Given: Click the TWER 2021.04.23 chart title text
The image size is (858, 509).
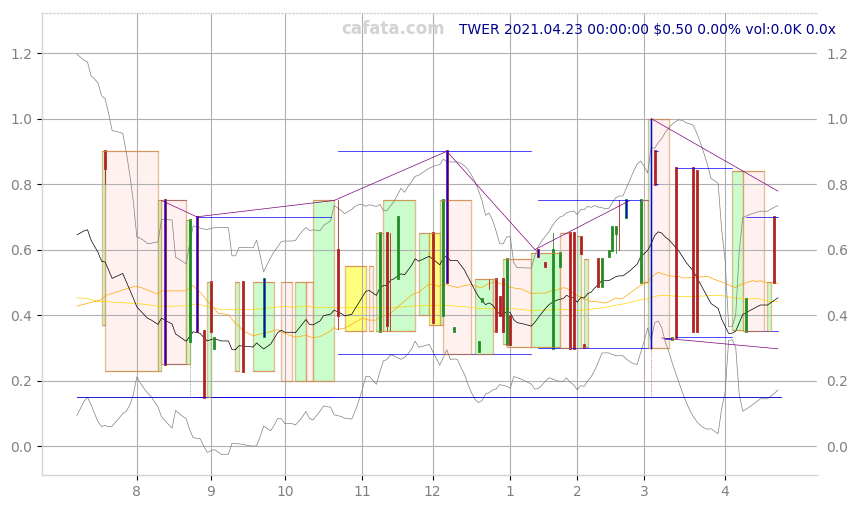Looking at the screenshot, I should coord(647,29).
